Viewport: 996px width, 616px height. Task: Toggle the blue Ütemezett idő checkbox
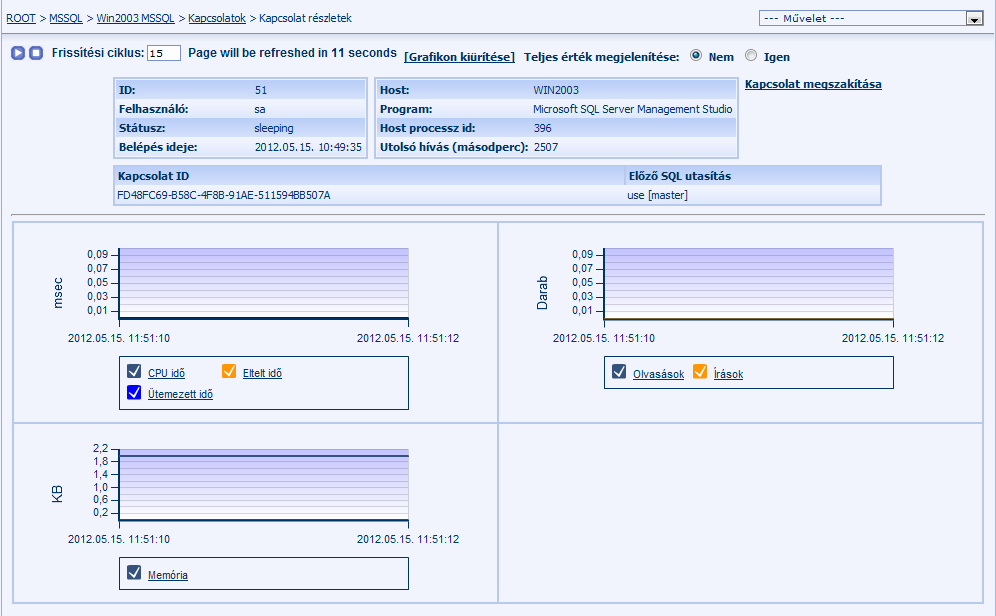pyautogui.click(x=135, y=393)
